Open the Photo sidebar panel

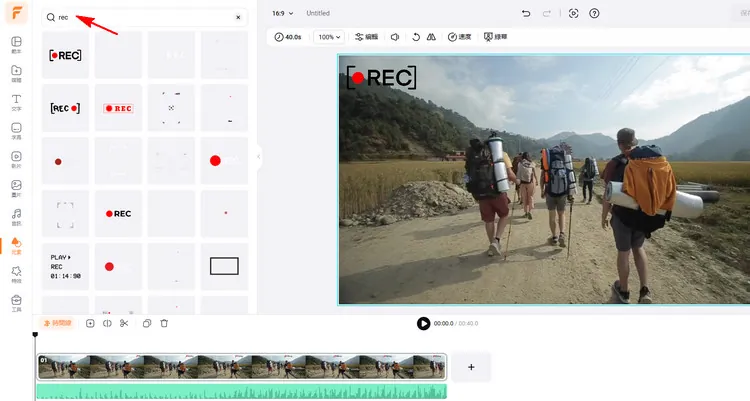pos(16,188)
